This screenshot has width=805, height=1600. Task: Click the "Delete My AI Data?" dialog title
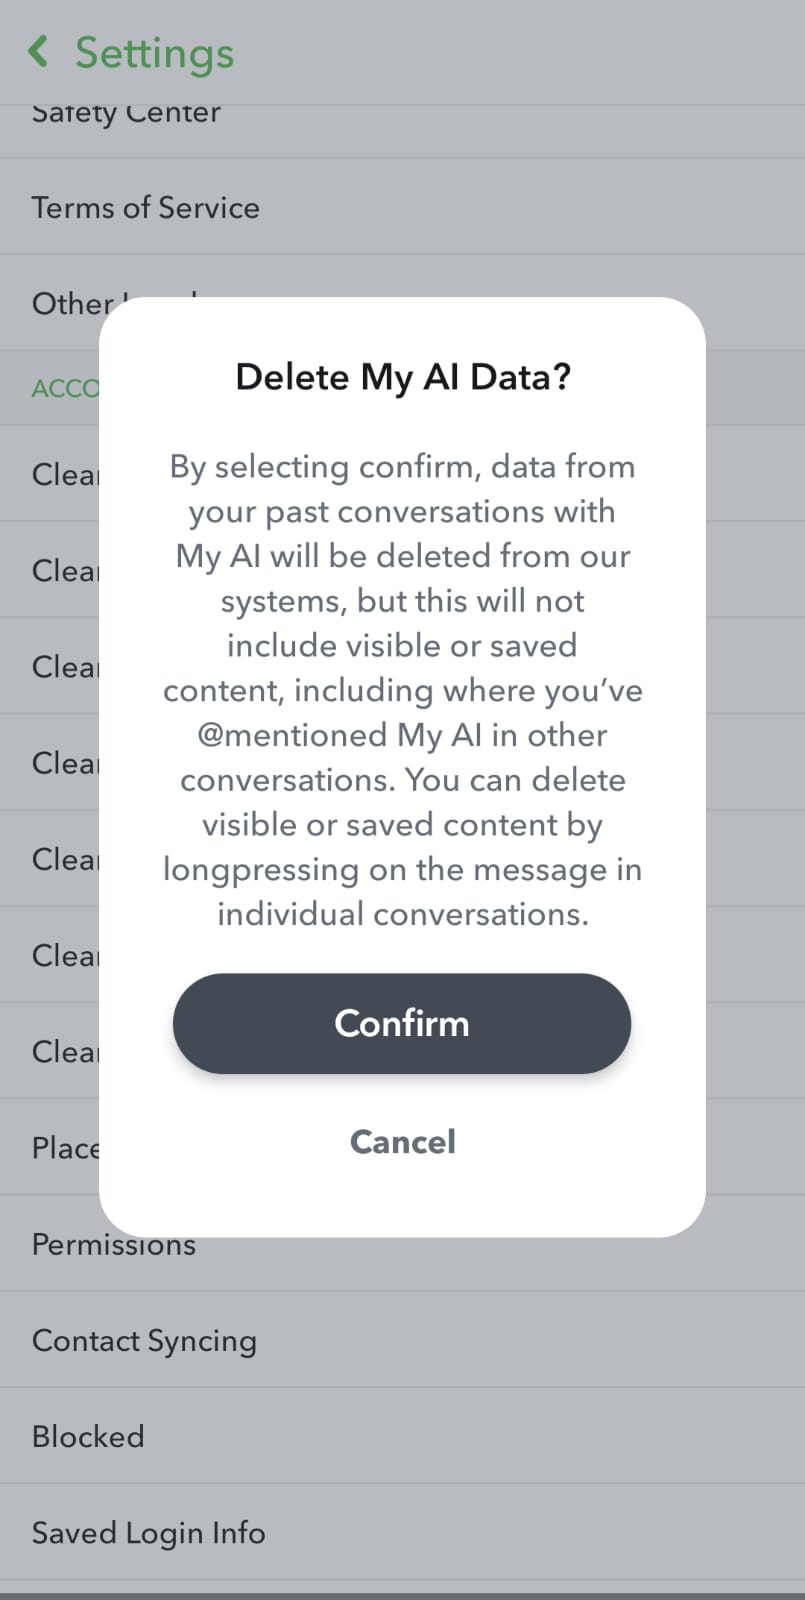[x=402, y=377]
